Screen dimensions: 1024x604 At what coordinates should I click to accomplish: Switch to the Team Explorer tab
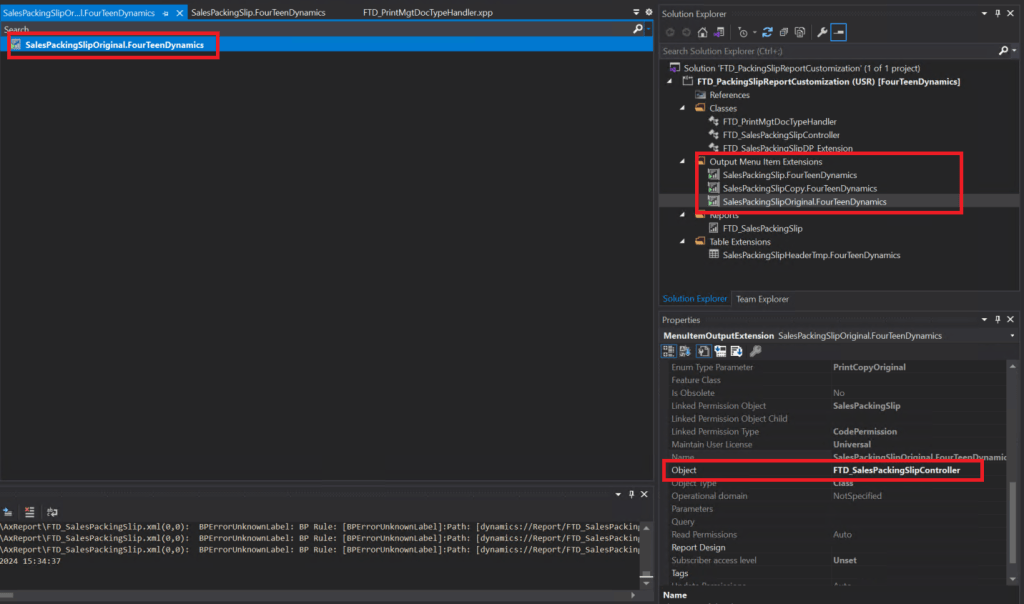coord(761,298)
